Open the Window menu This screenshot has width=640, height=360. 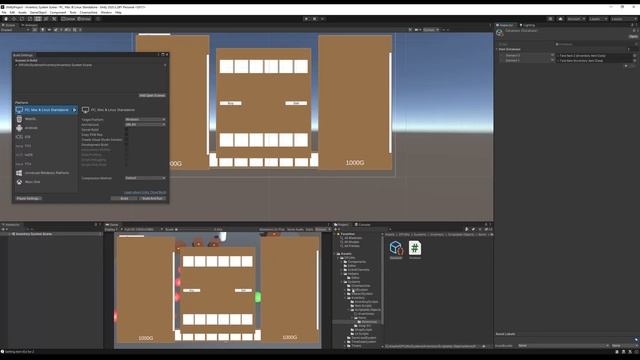pos(106,13)
